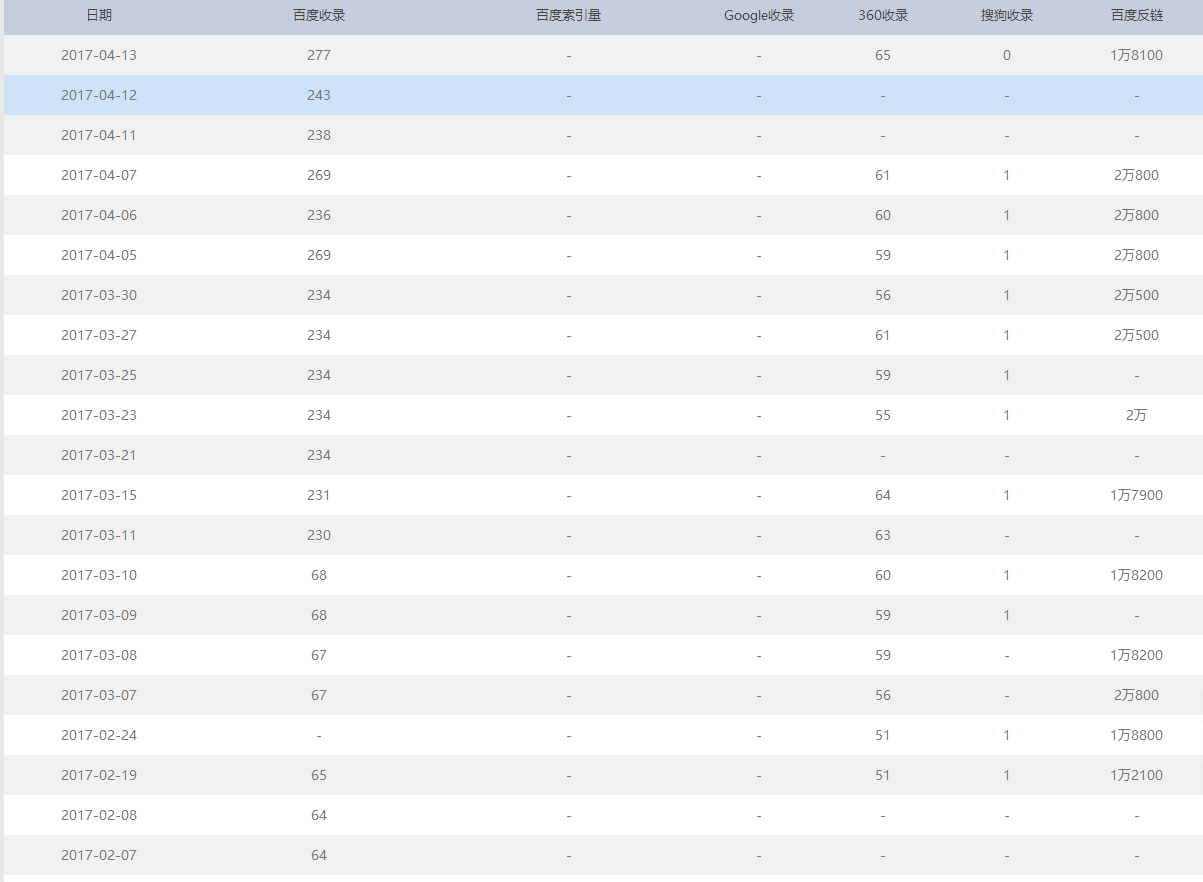Click 360收录 value 55 in the 2017-03-23 row
Screen dimensions: 1203x882
(x=883, y=415)
